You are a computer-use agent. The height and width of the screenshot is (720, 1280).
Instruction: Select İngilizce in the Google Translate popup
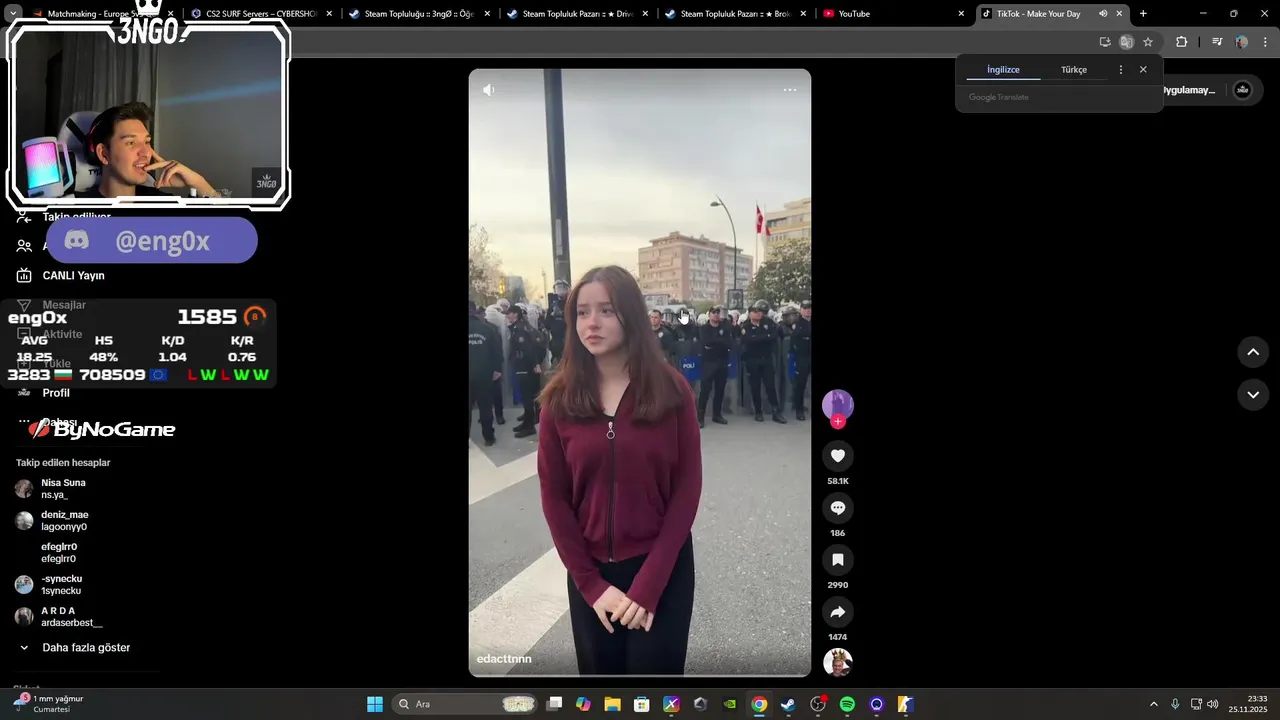(x=1003, y=70)
